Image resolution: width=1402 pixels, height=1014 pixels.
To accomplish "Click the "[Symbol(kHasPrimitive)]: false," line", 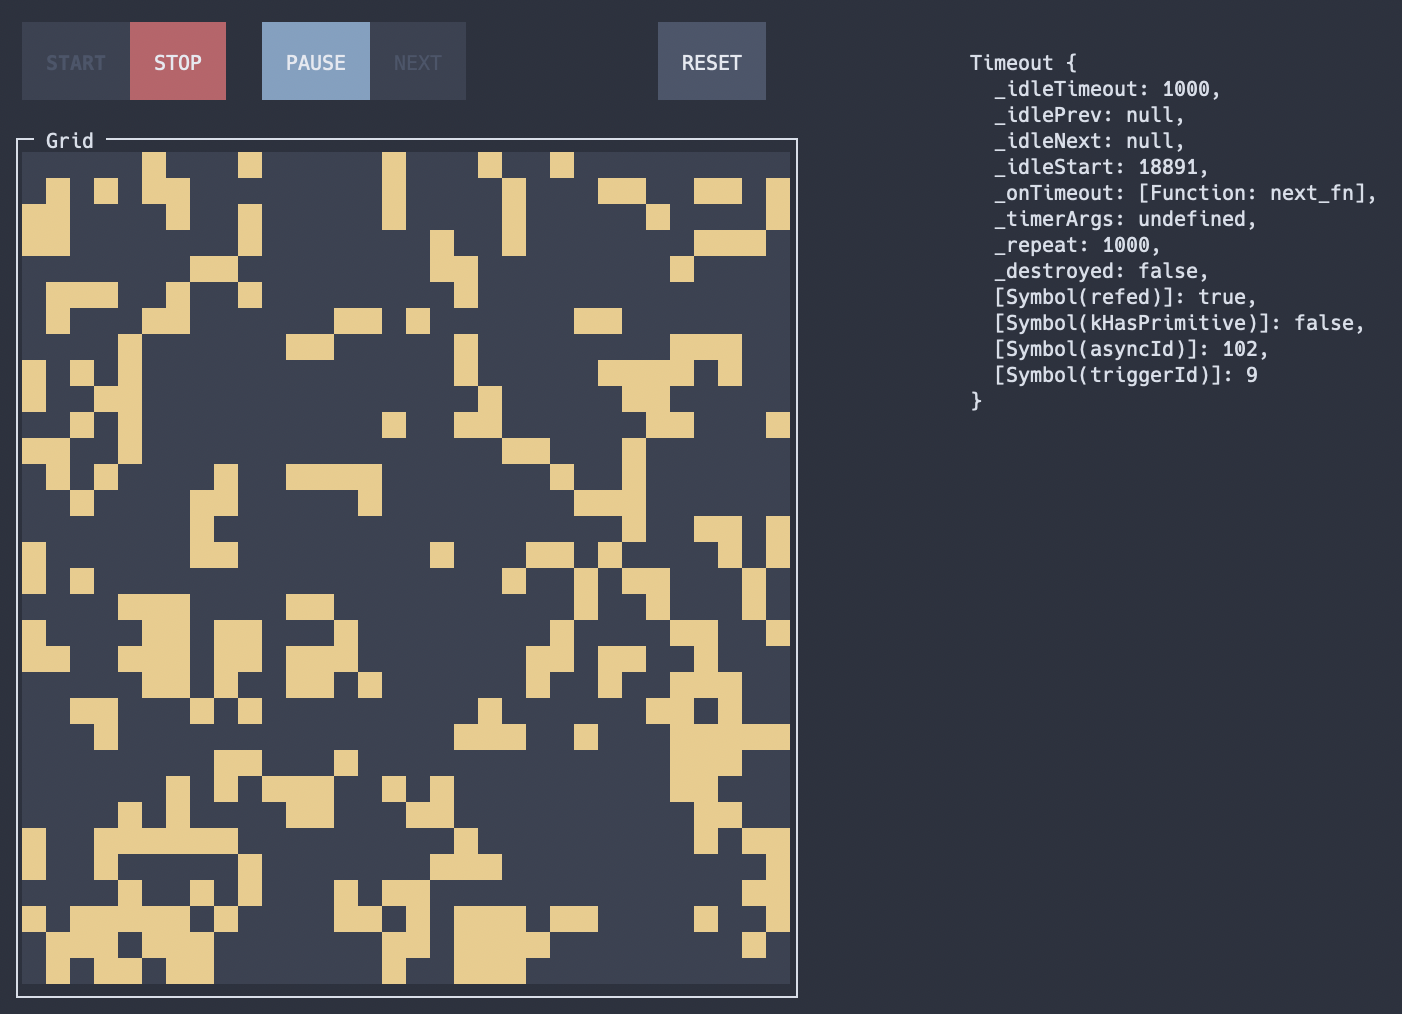I will point(1180,323).
